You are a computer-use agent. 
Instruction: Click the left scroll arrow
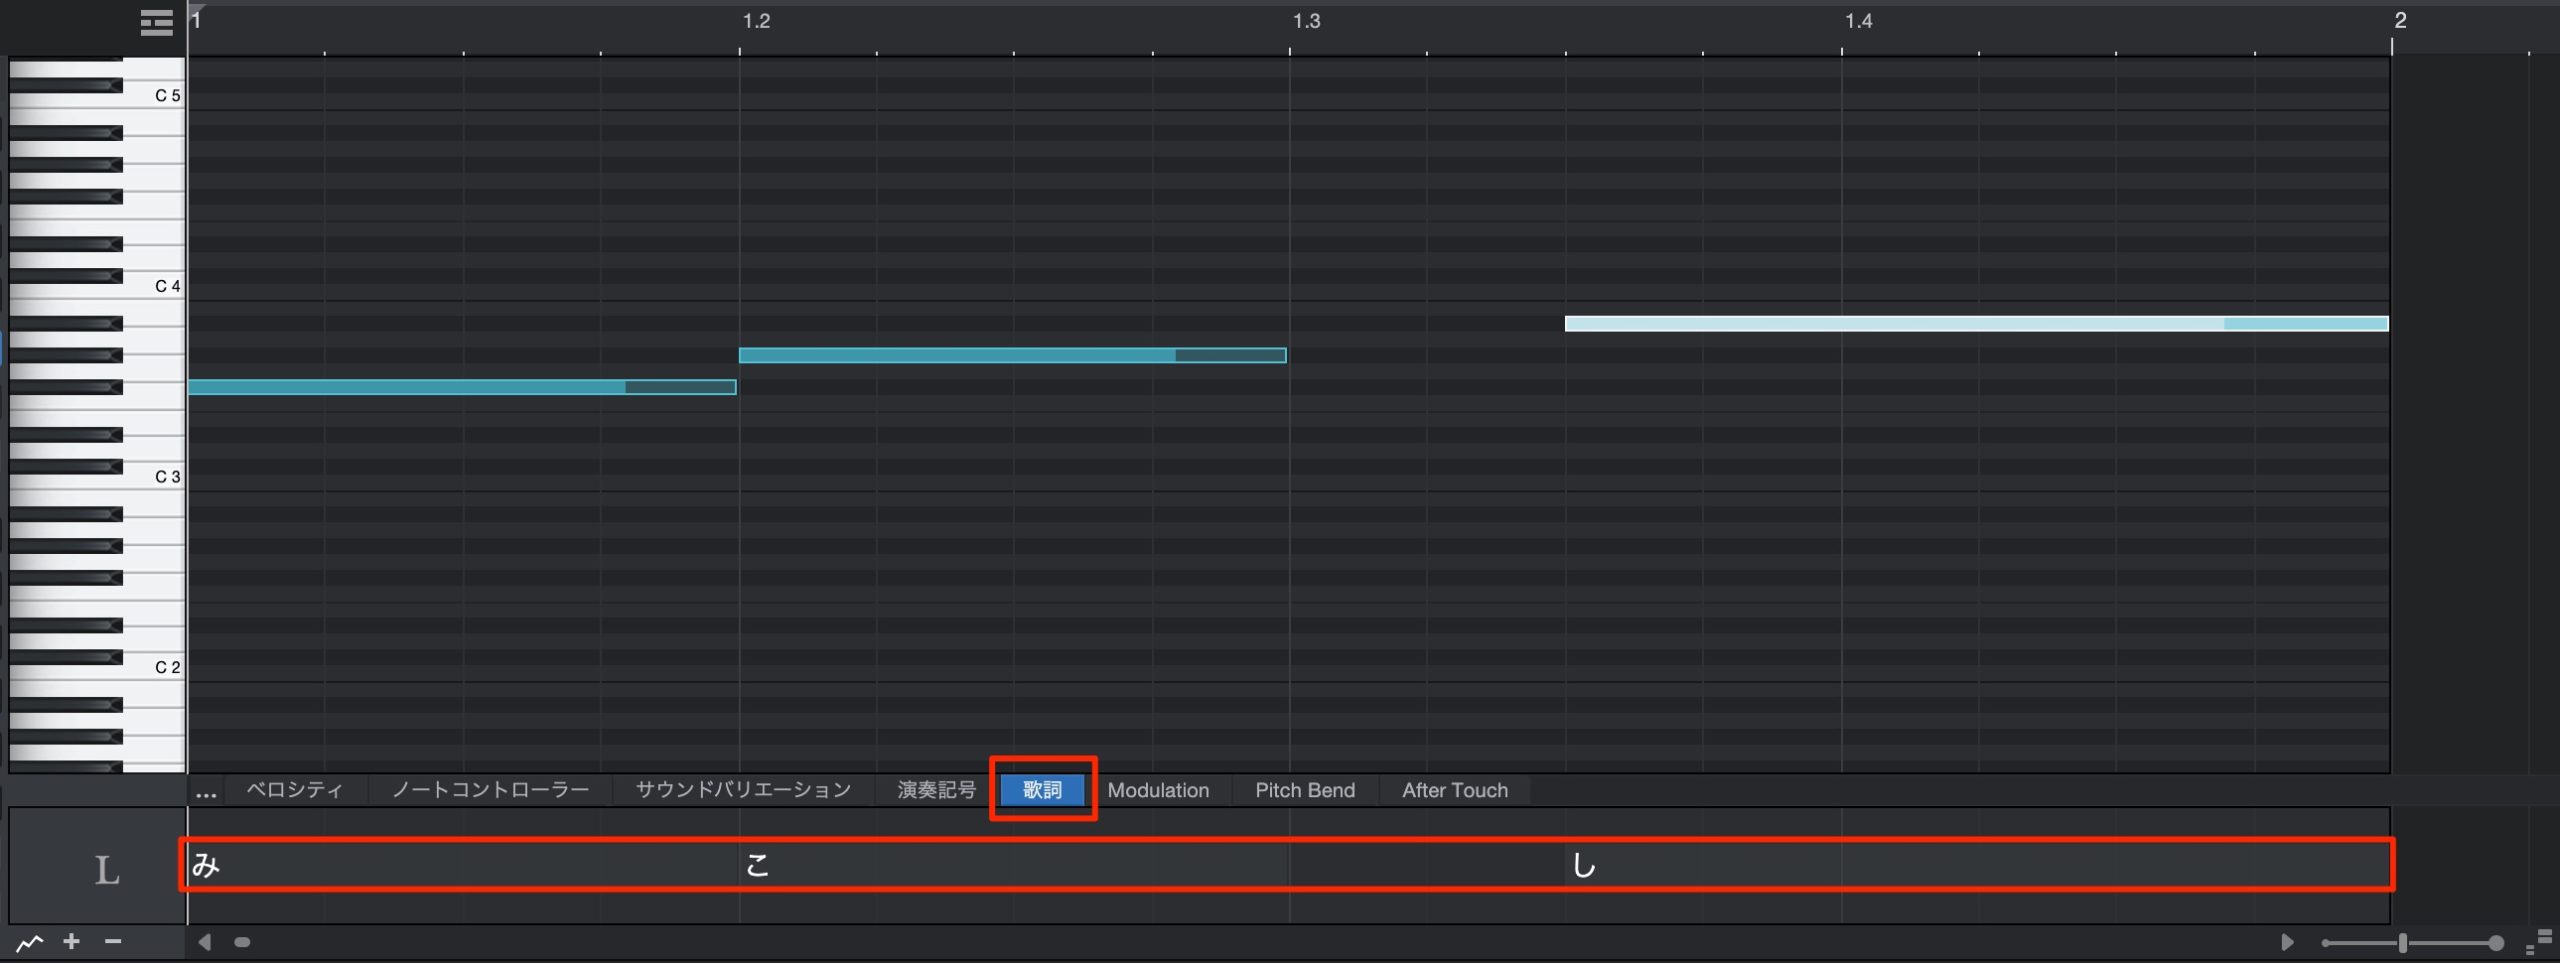[x=205, y=942]
